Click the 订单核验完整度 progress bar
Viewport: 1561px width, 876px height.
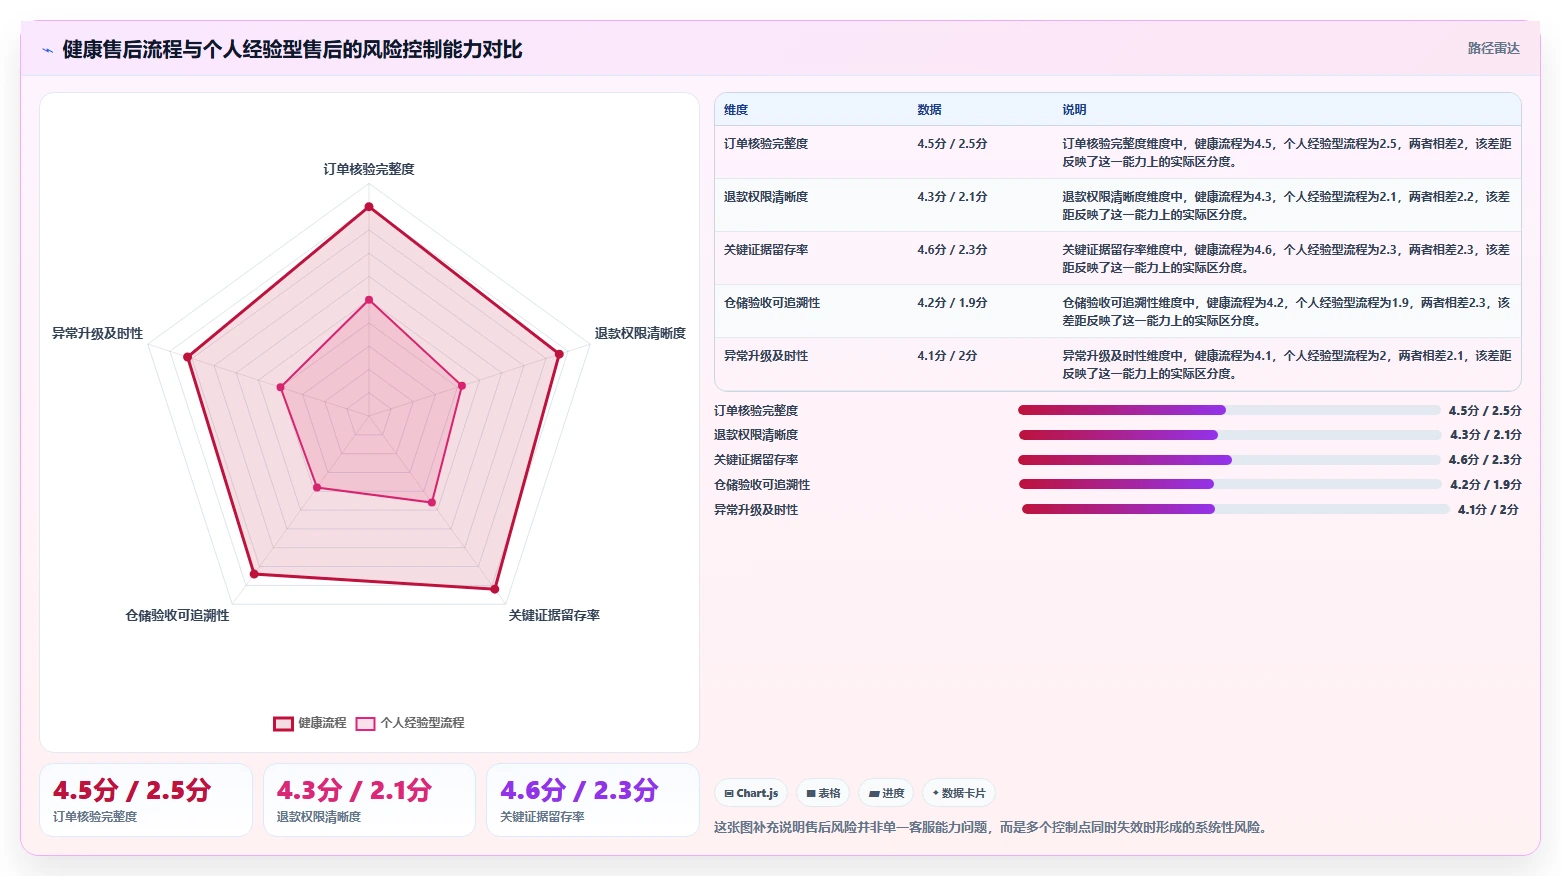pyautogui.click(x=1229, y=410)
